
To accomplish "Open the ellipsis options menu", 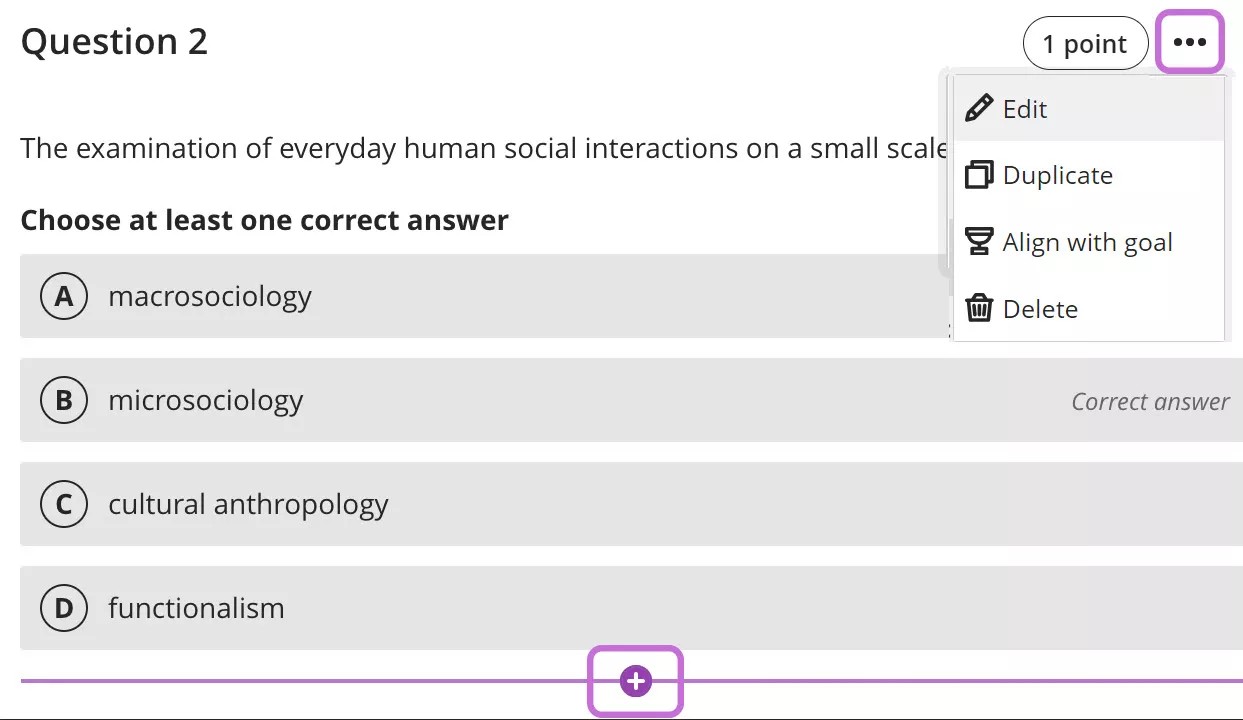I will [1189, 42].
